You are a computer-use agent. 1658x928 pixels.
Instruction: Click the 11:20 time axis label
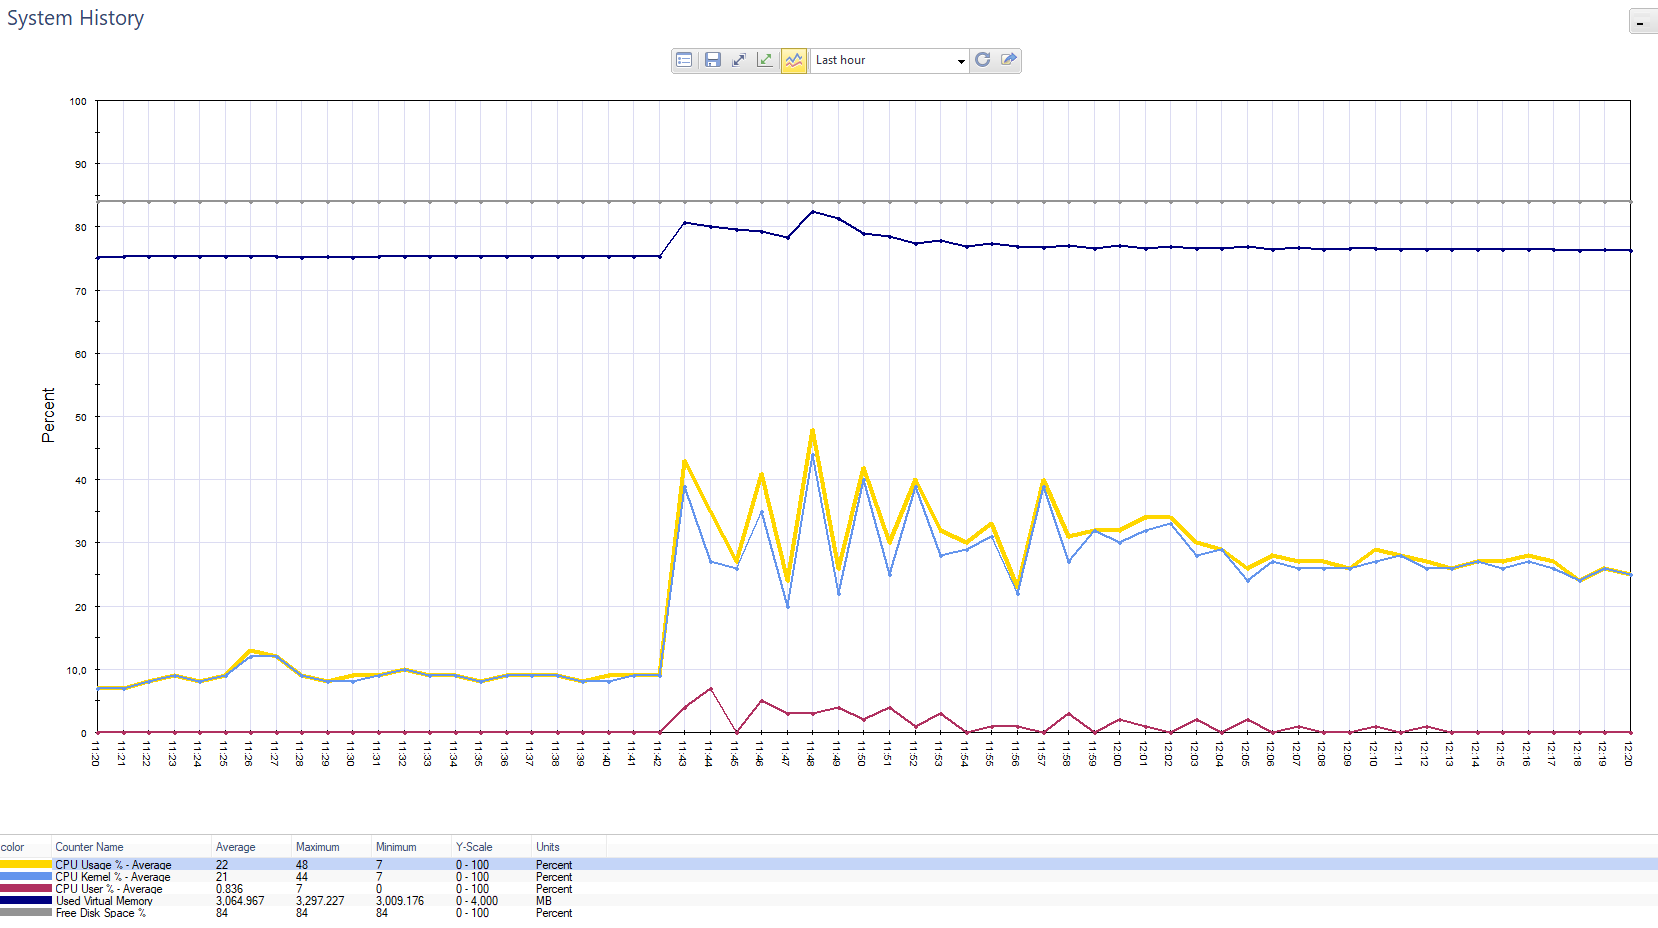pyautogui.click(x=96, y=754)
